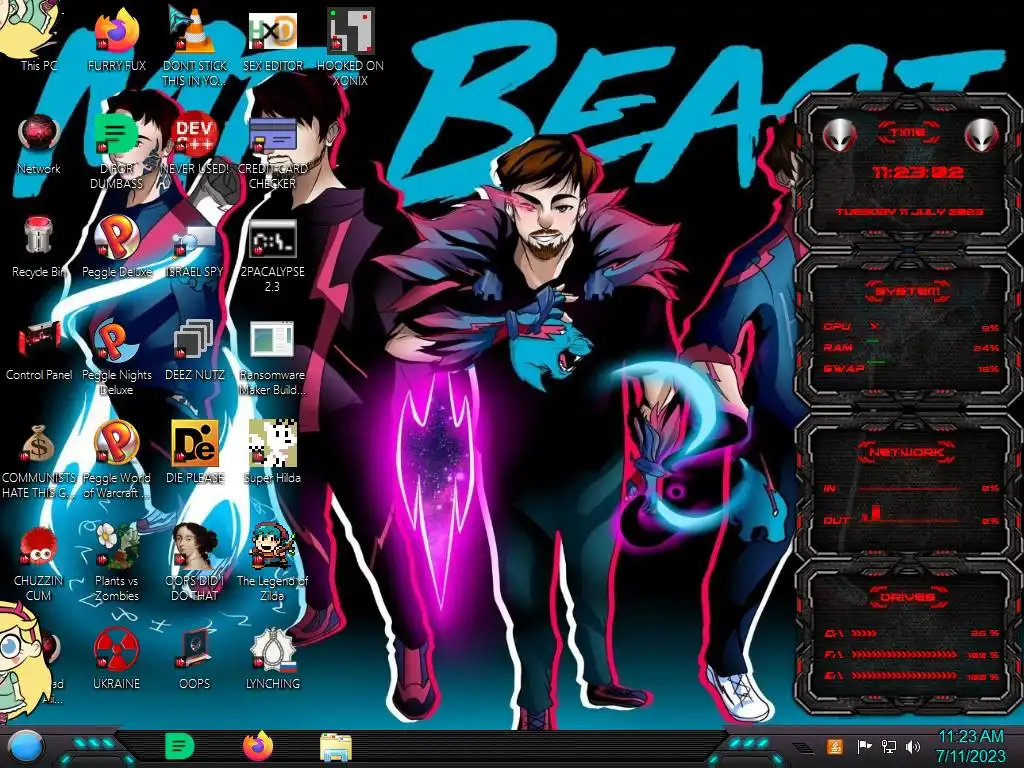Click the orange Java tray icon
1024x768 pixels.
(835, 746)
